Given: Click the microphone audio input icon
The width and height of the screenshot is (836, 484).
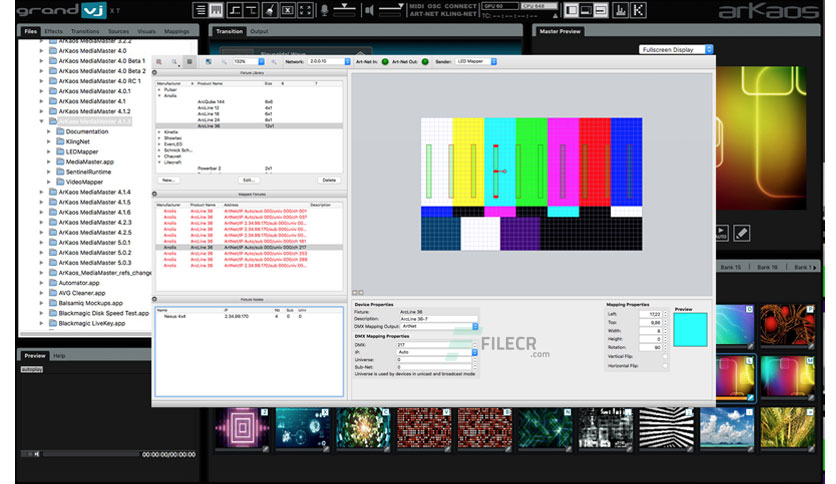Looking at the screenshot, I should pos(324,10).
